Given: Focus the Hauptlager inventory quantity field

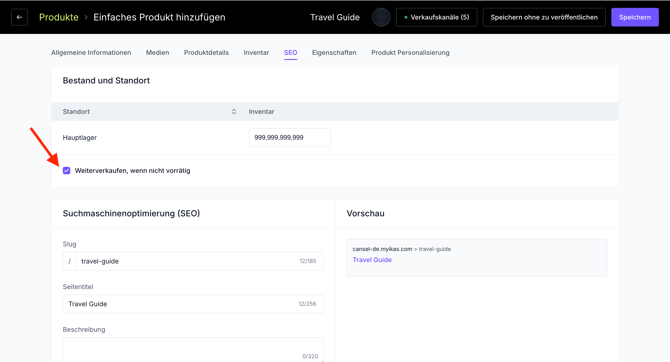Looking at the screenshot, I should coord(290,138).
